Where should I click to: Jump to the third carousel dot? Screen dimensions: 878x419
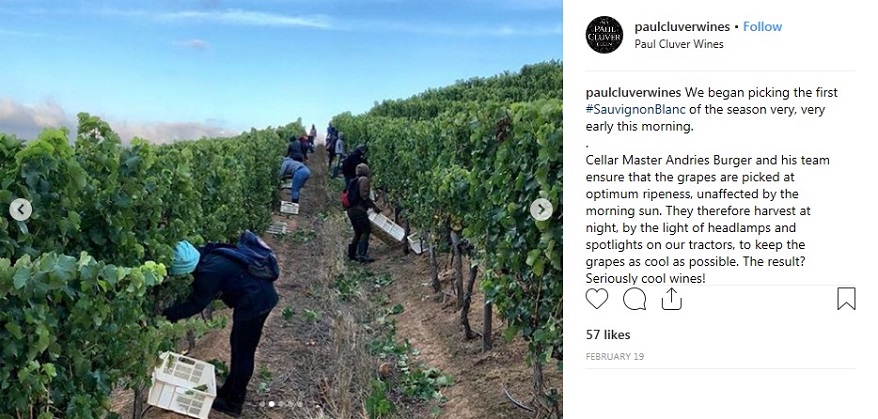[x=281, y=404]
